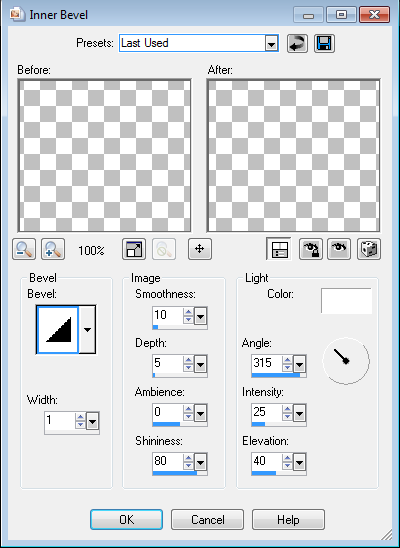Open the Angle value dropdown arrow
The width and height of the screenshot is (400, 548).
click(299, 365)
